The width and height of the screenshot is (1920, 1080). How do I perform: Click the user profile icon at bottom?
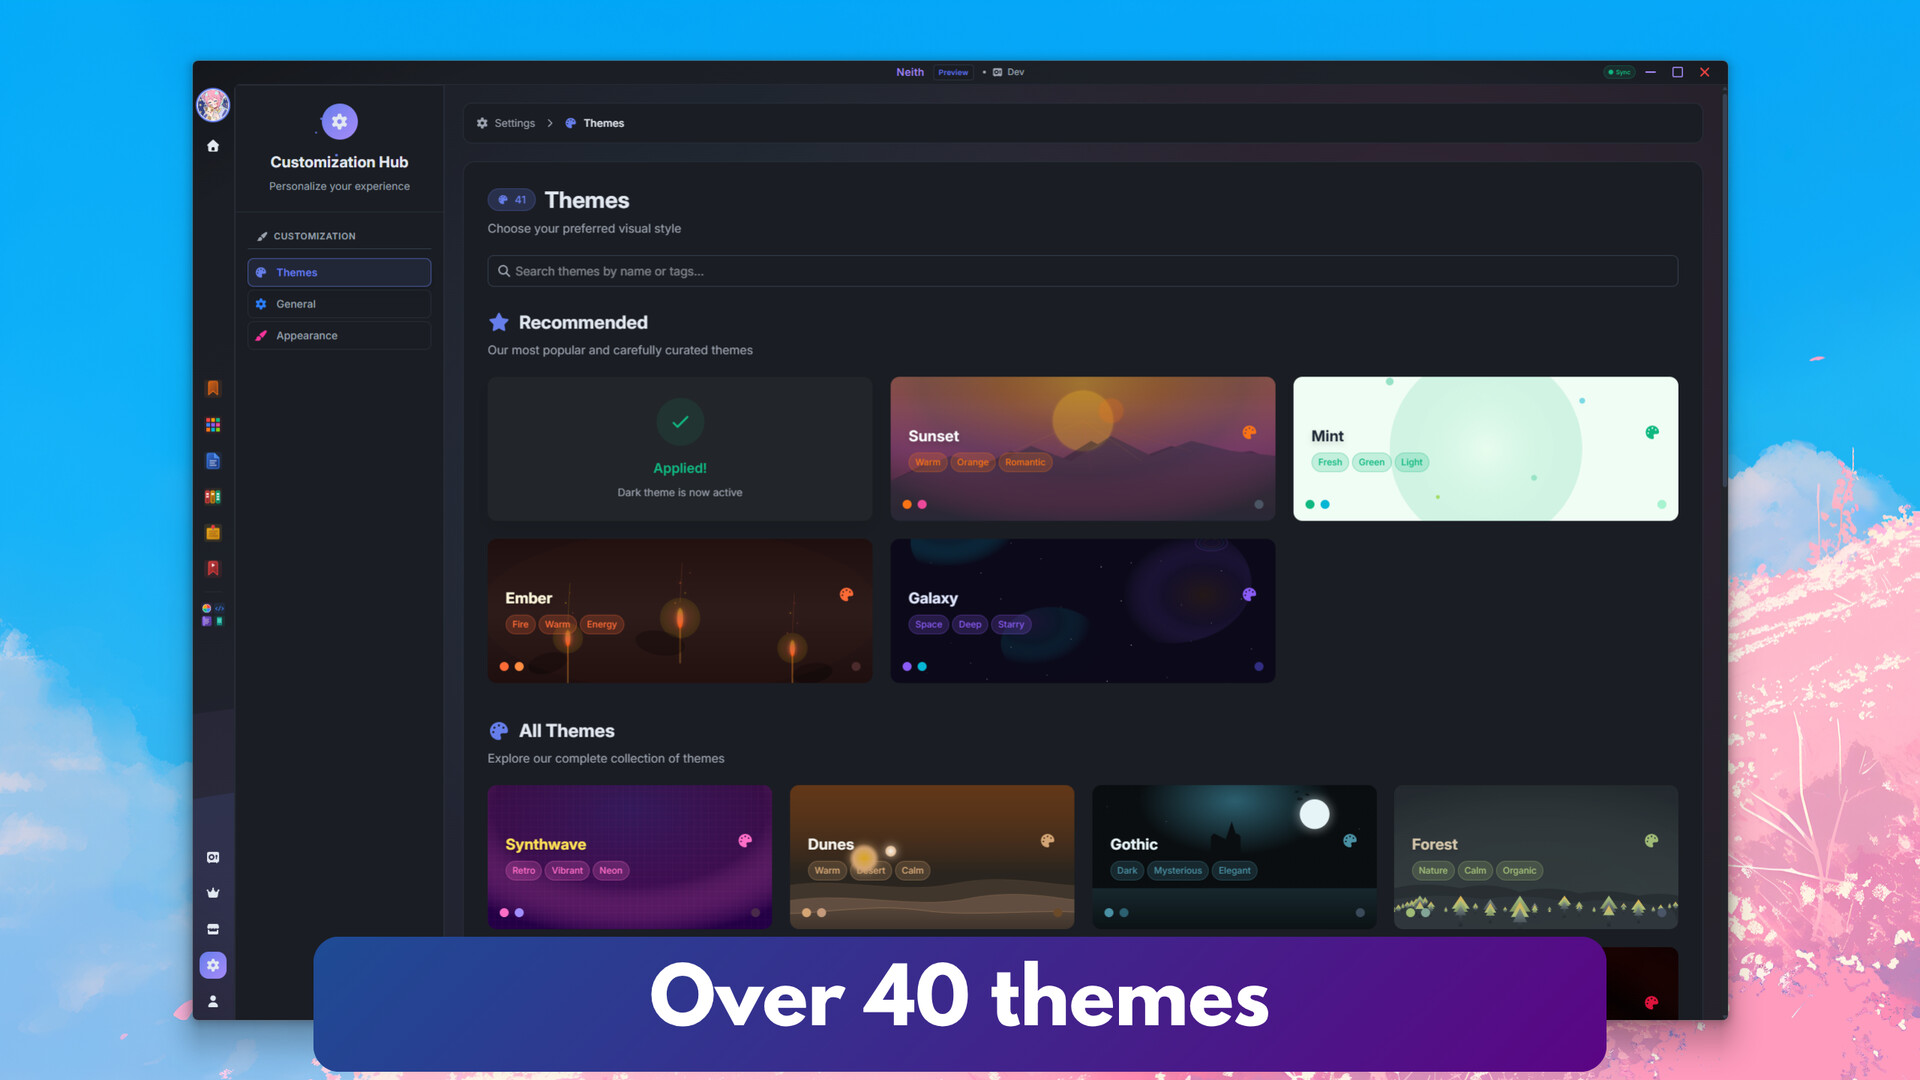coord(213,1001)
